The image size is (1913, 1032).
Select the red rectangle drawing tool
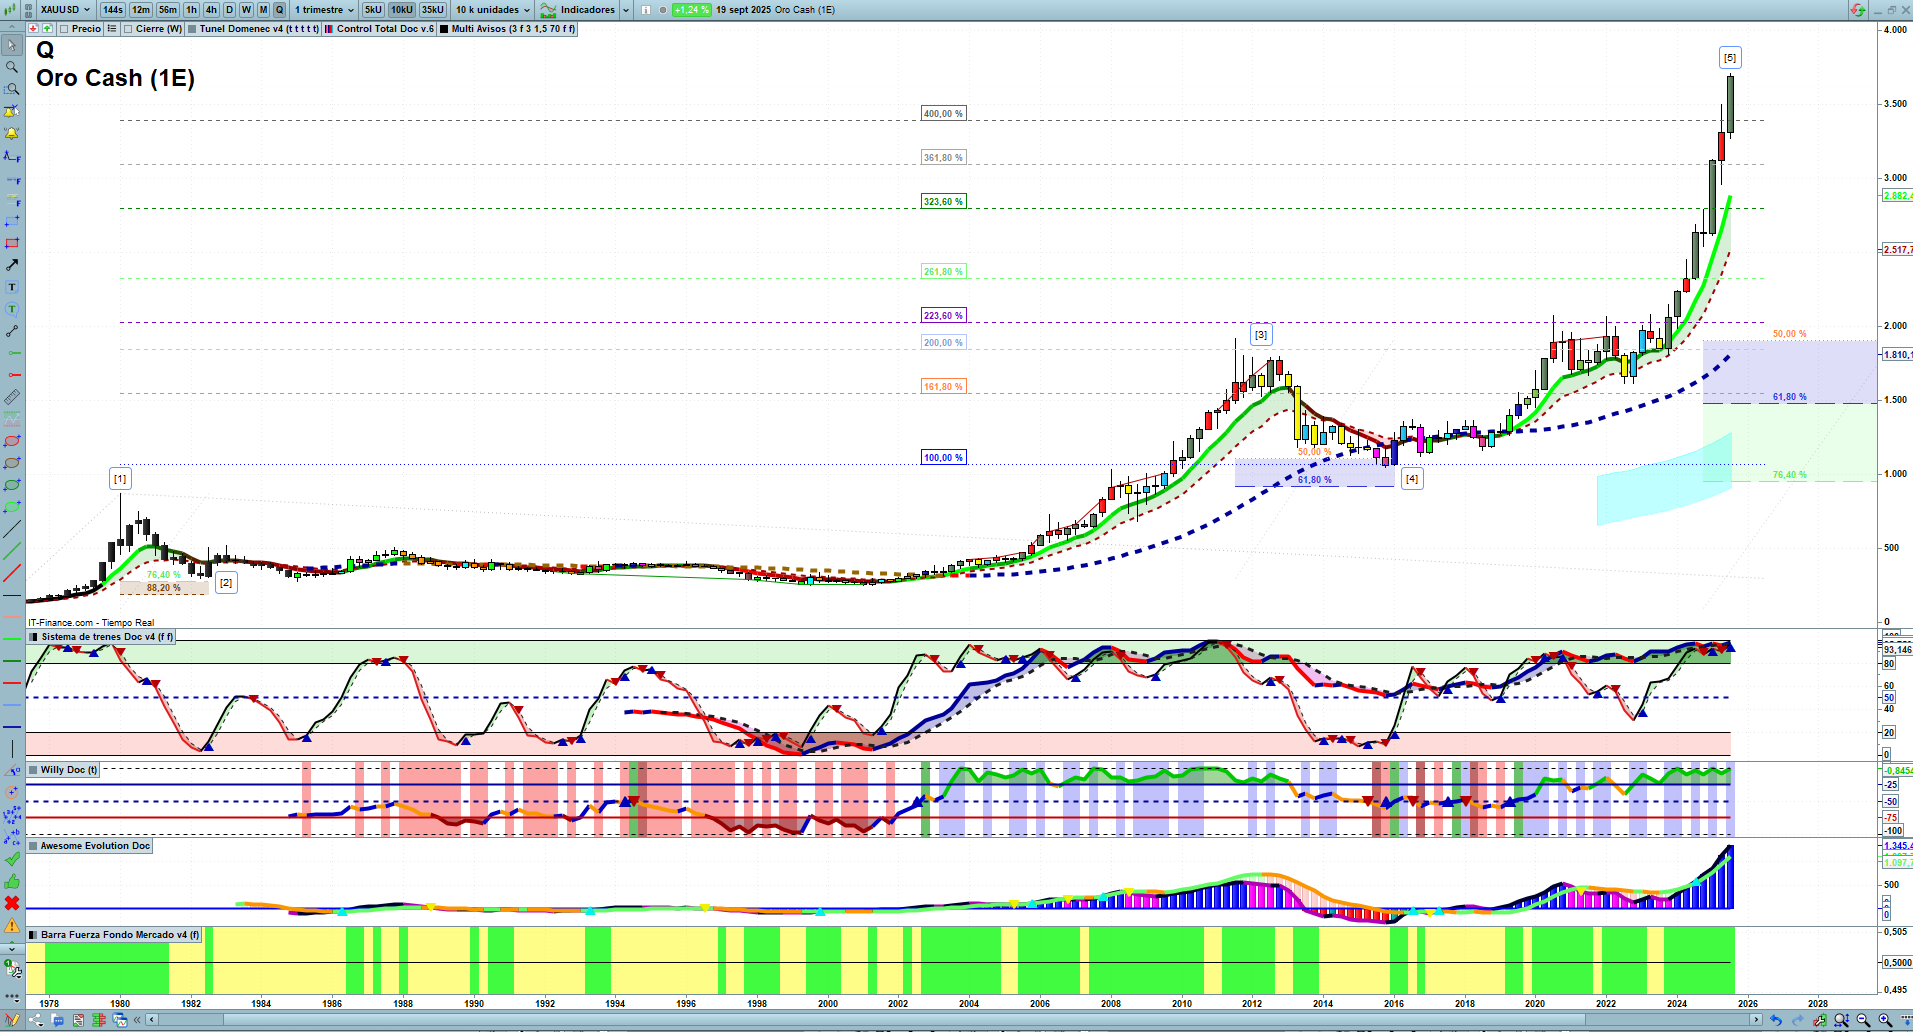pyautogui.click(x=12, y=243)
